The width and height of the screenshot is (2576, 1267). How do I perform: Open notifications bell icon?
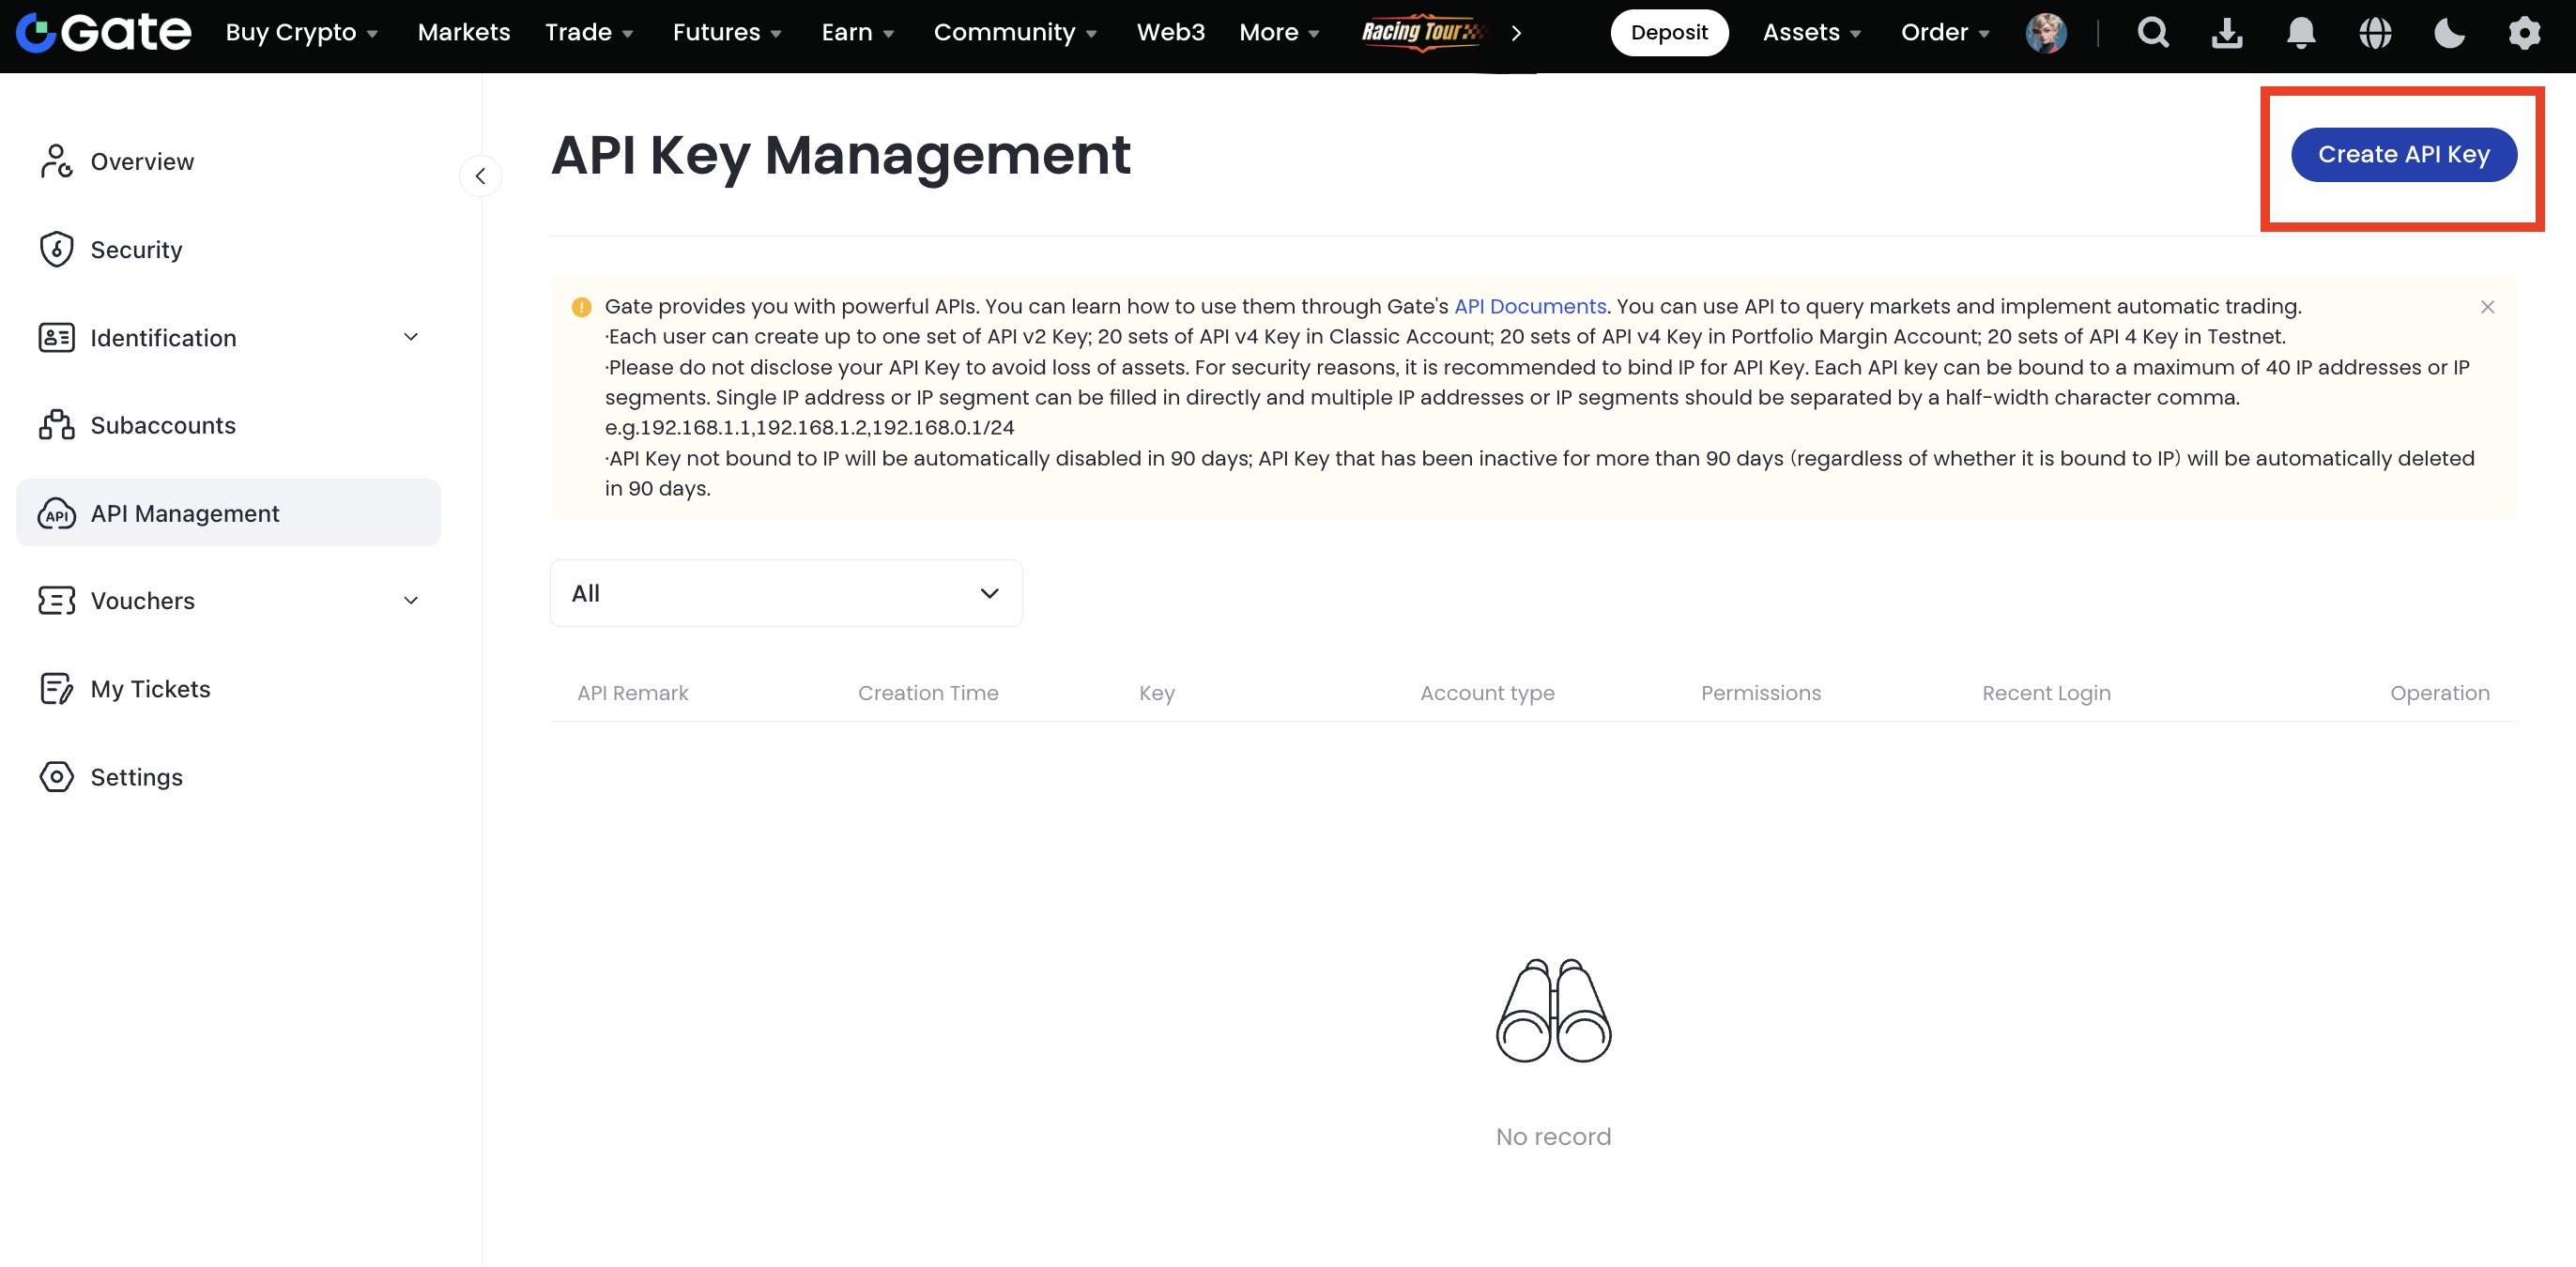point(2301,33)
